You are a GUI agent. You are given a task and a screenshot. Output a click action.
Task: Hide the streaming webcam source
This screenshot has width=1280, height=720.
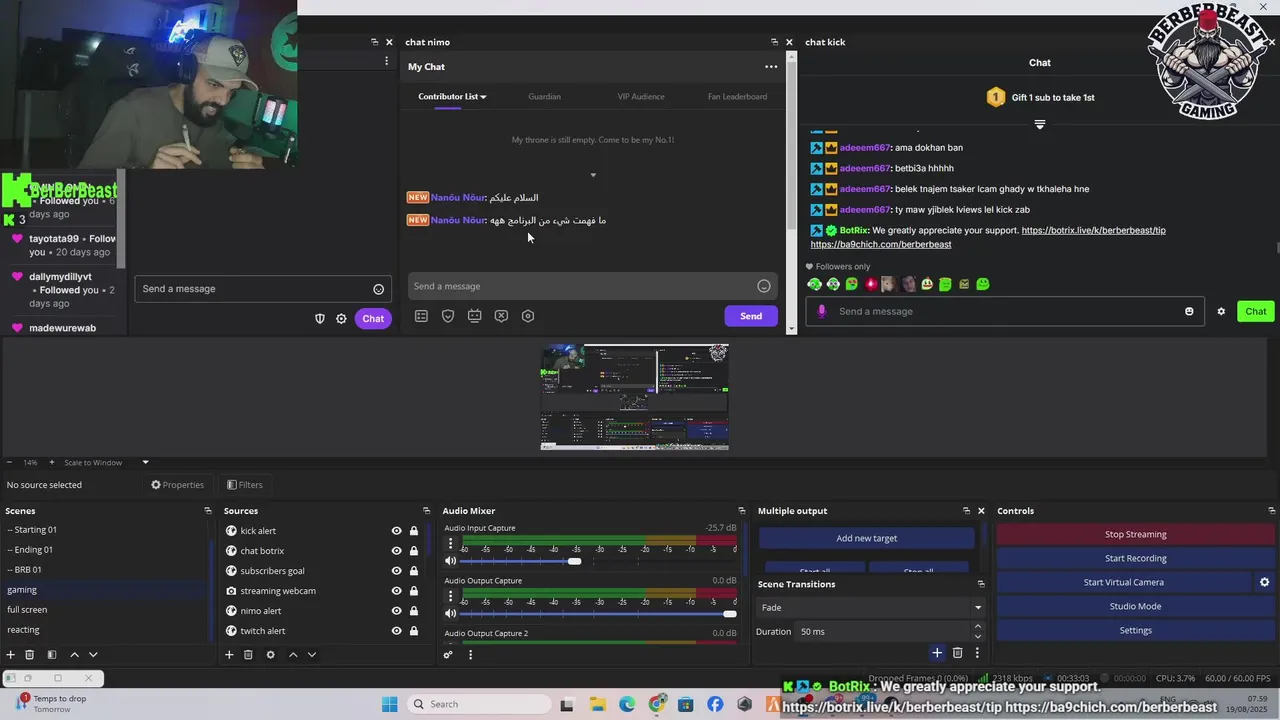(x=396, y=591)
